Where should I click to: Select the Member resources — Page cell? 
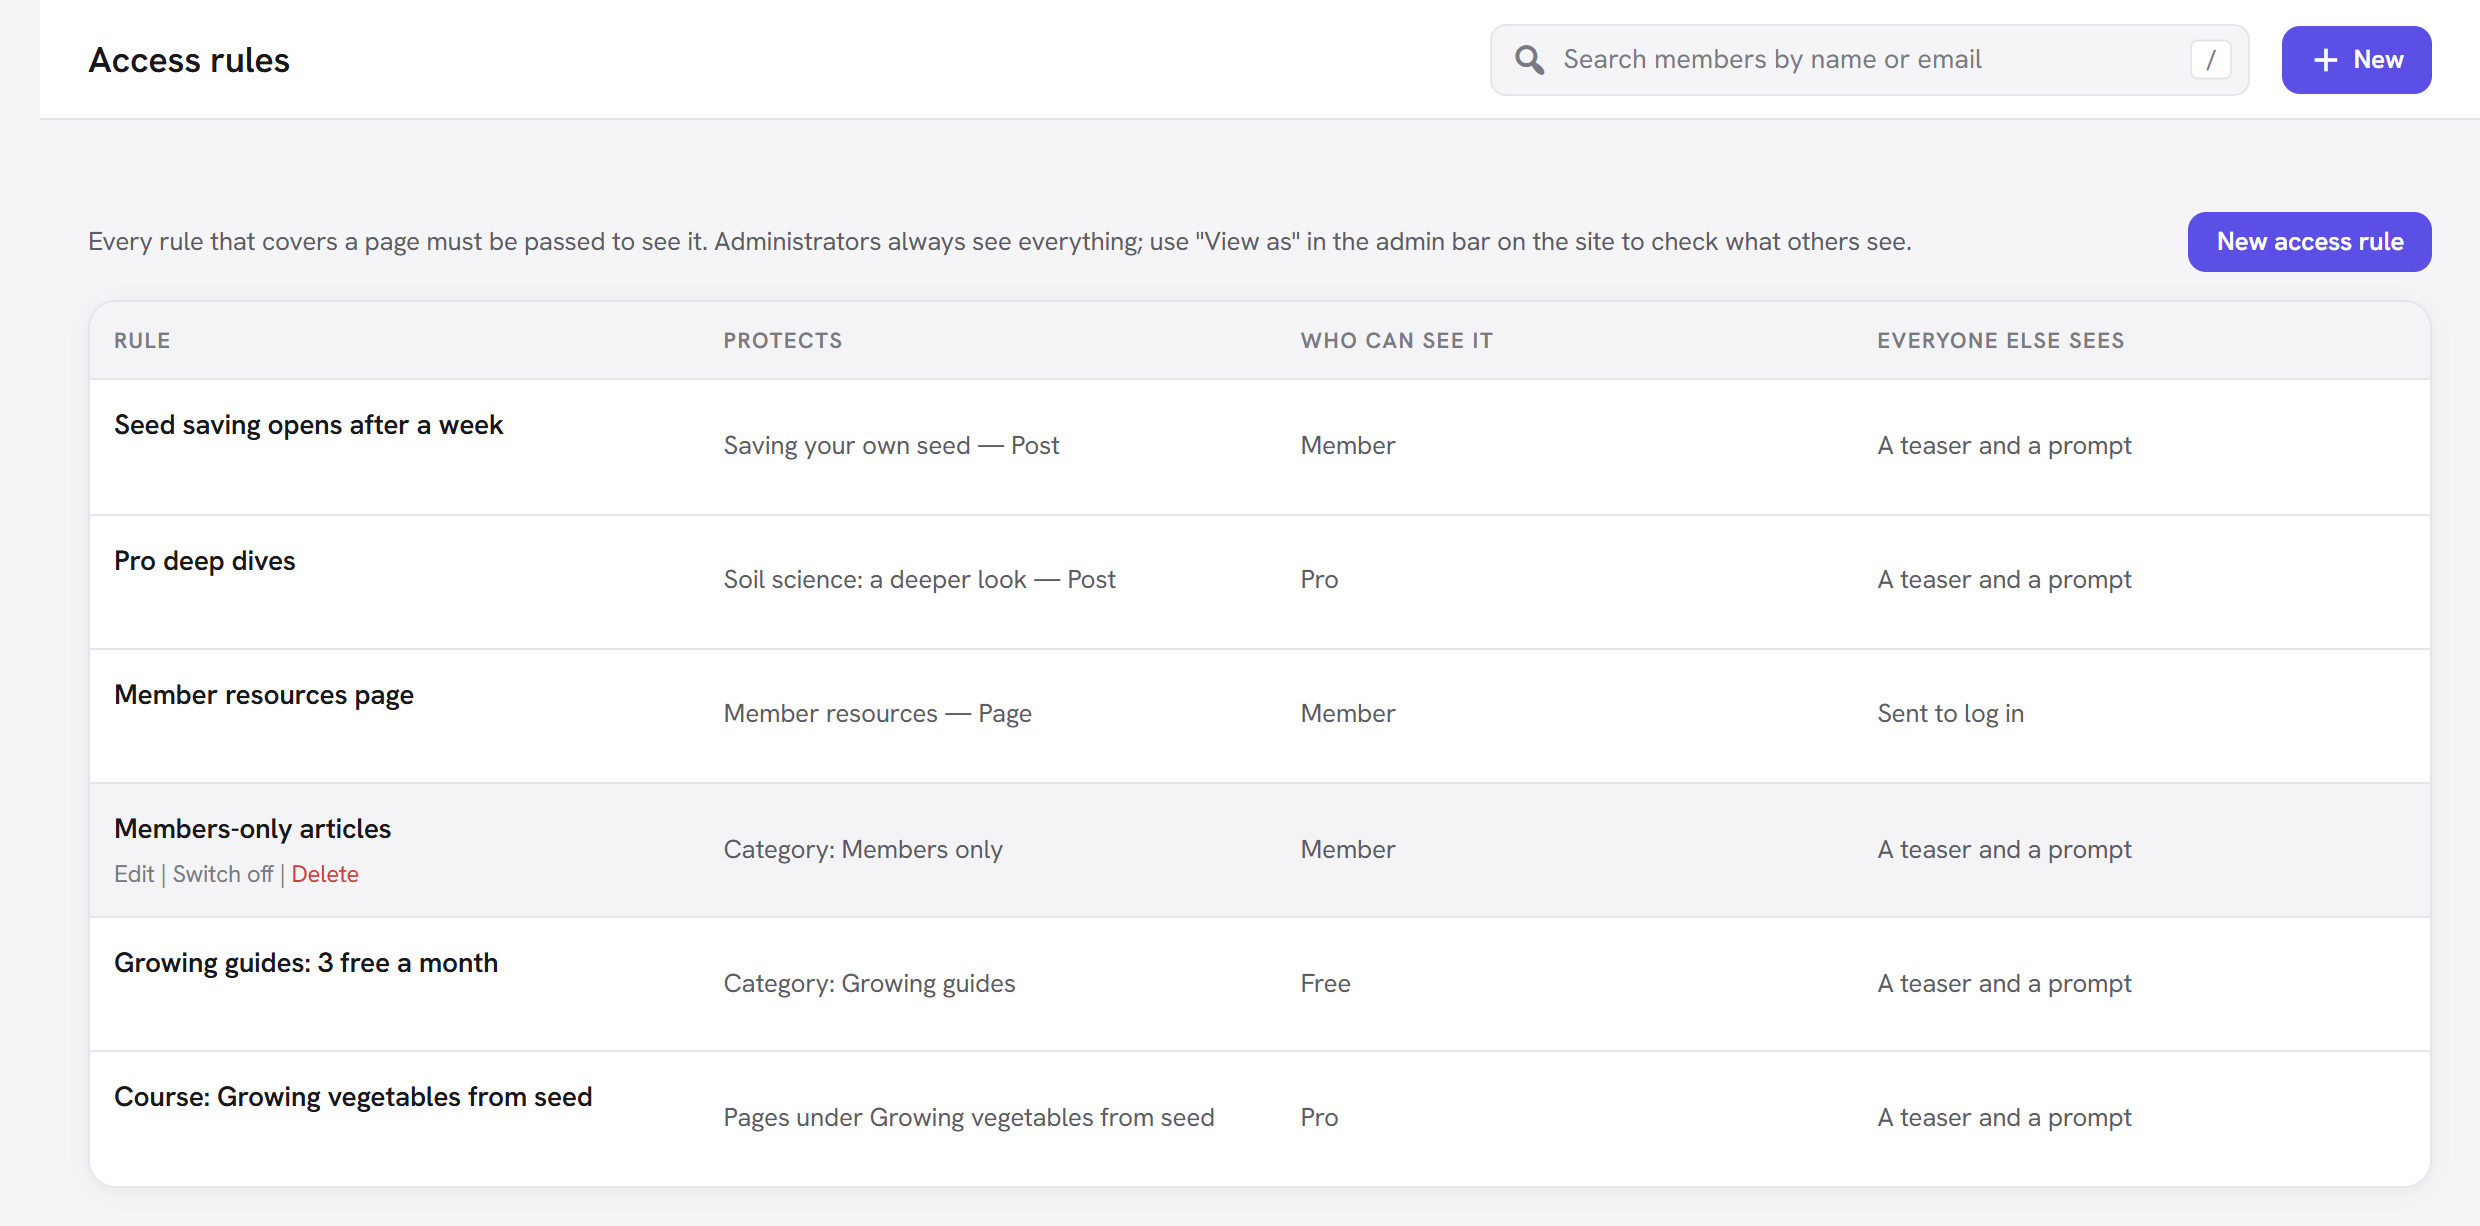[878, 714]
